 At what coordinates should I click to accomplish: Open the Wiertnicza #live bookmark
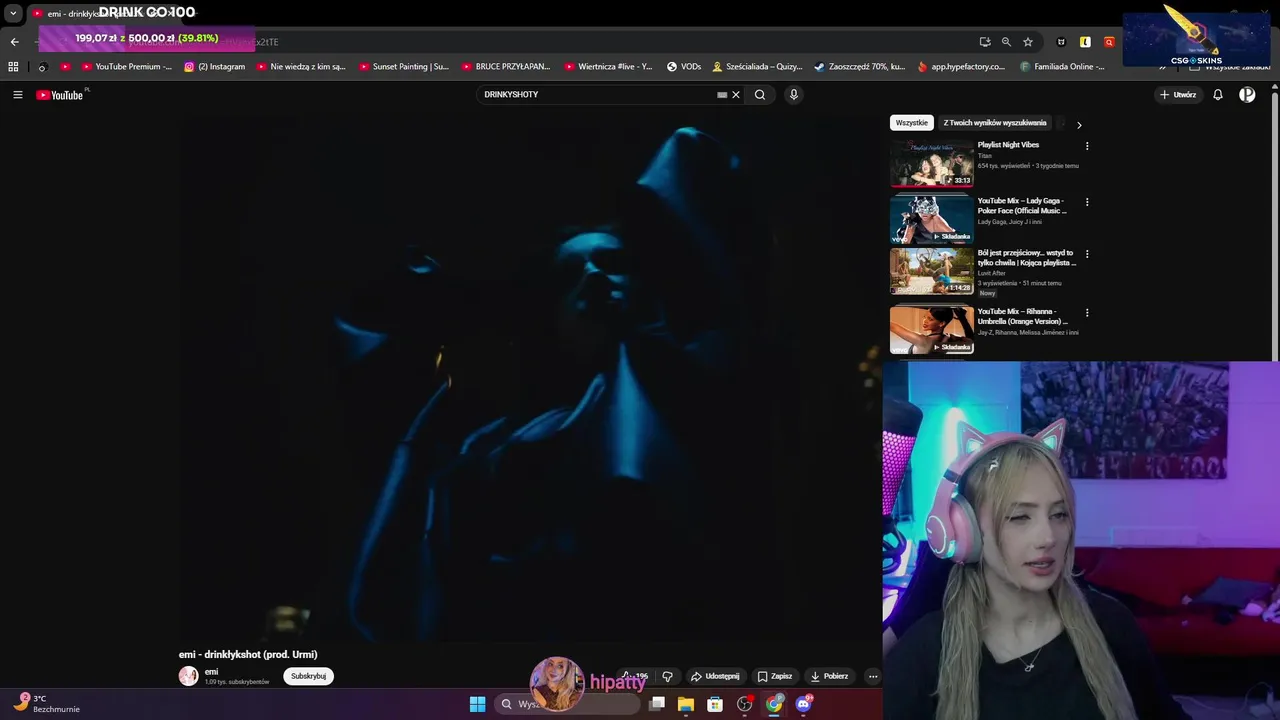pos(608,67)
